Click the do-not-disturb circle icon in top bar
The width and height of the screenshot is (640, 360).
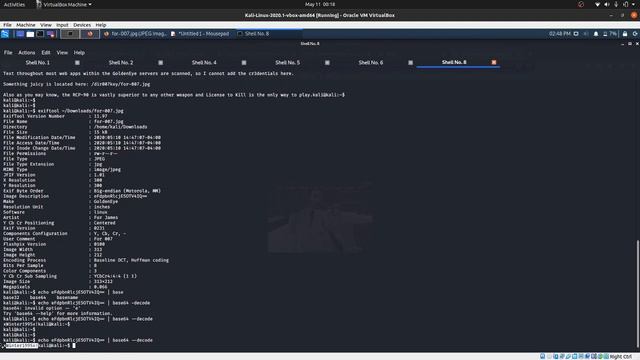(581, 4)
